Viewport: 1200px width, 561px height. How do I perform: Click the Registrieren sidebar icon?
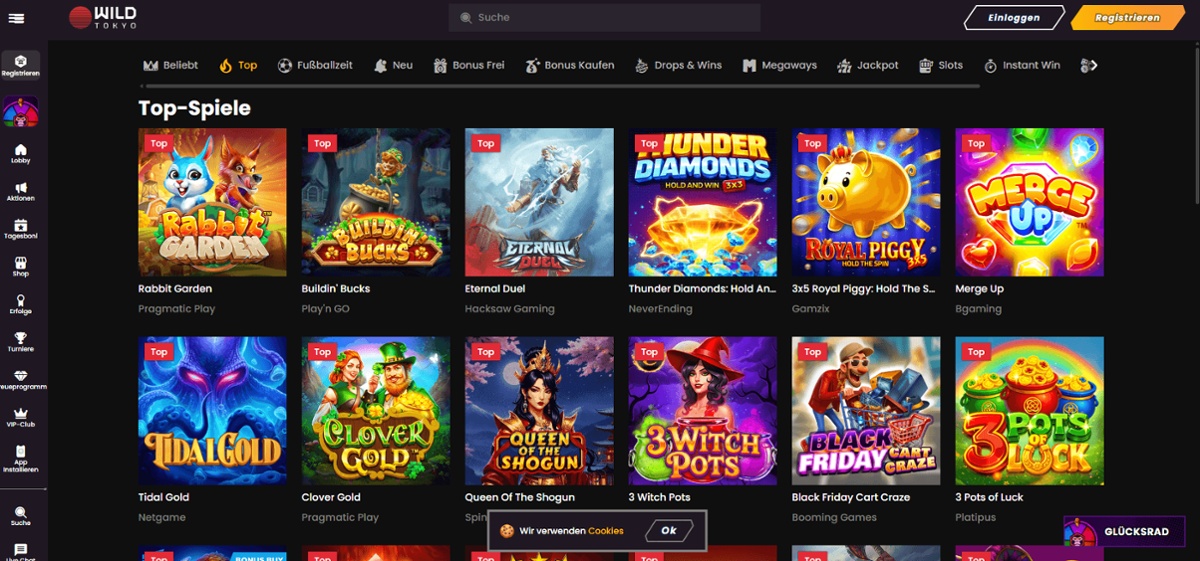click(20, 66)
